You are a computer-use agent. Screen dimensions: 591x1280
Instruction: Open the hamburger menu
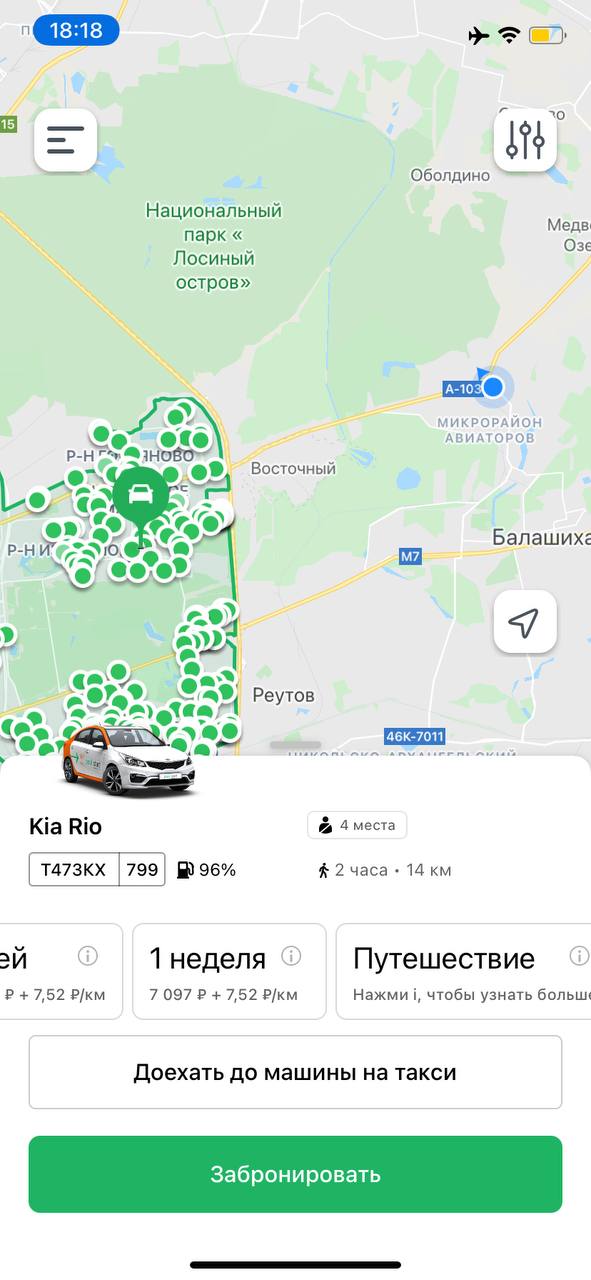pyautogui.click(x=66, y=140)
